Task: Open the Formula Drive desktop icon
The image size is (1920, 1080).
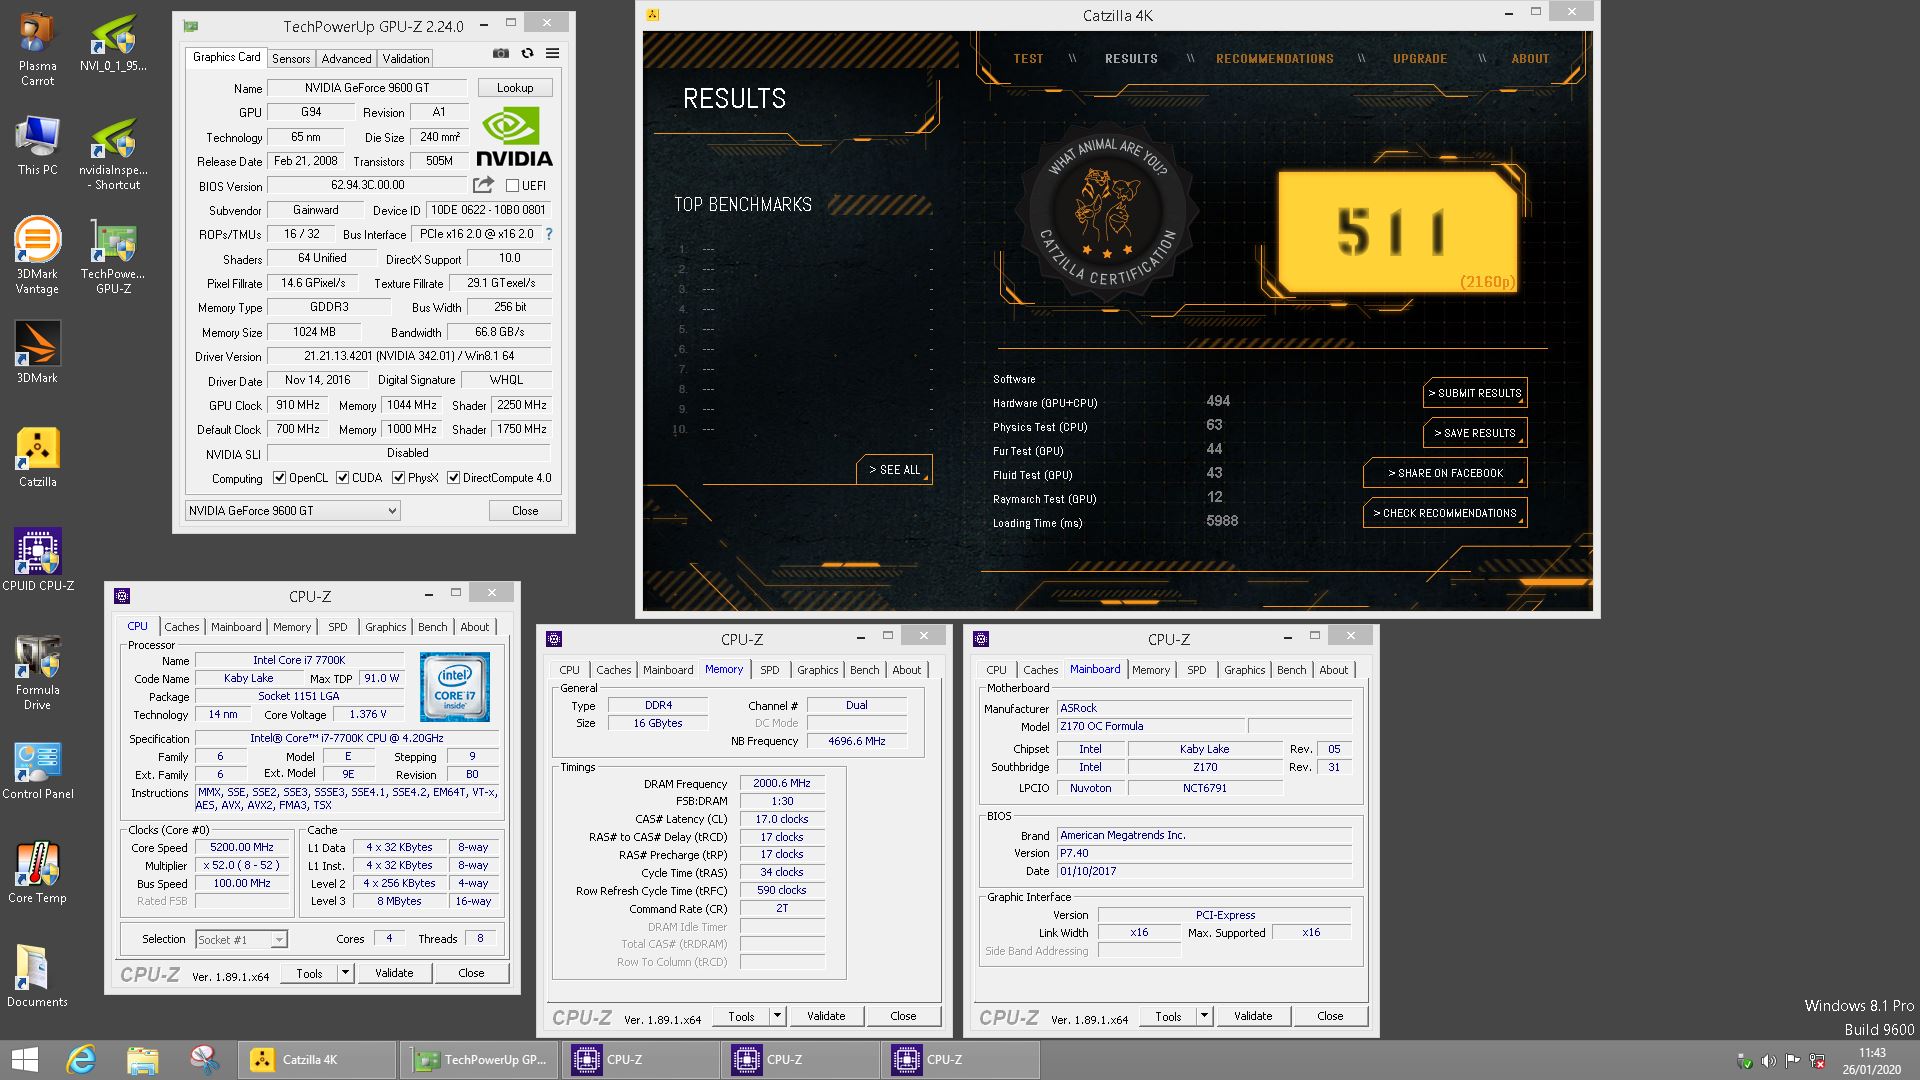Action: pyautogui.click(x=37, y=672)
